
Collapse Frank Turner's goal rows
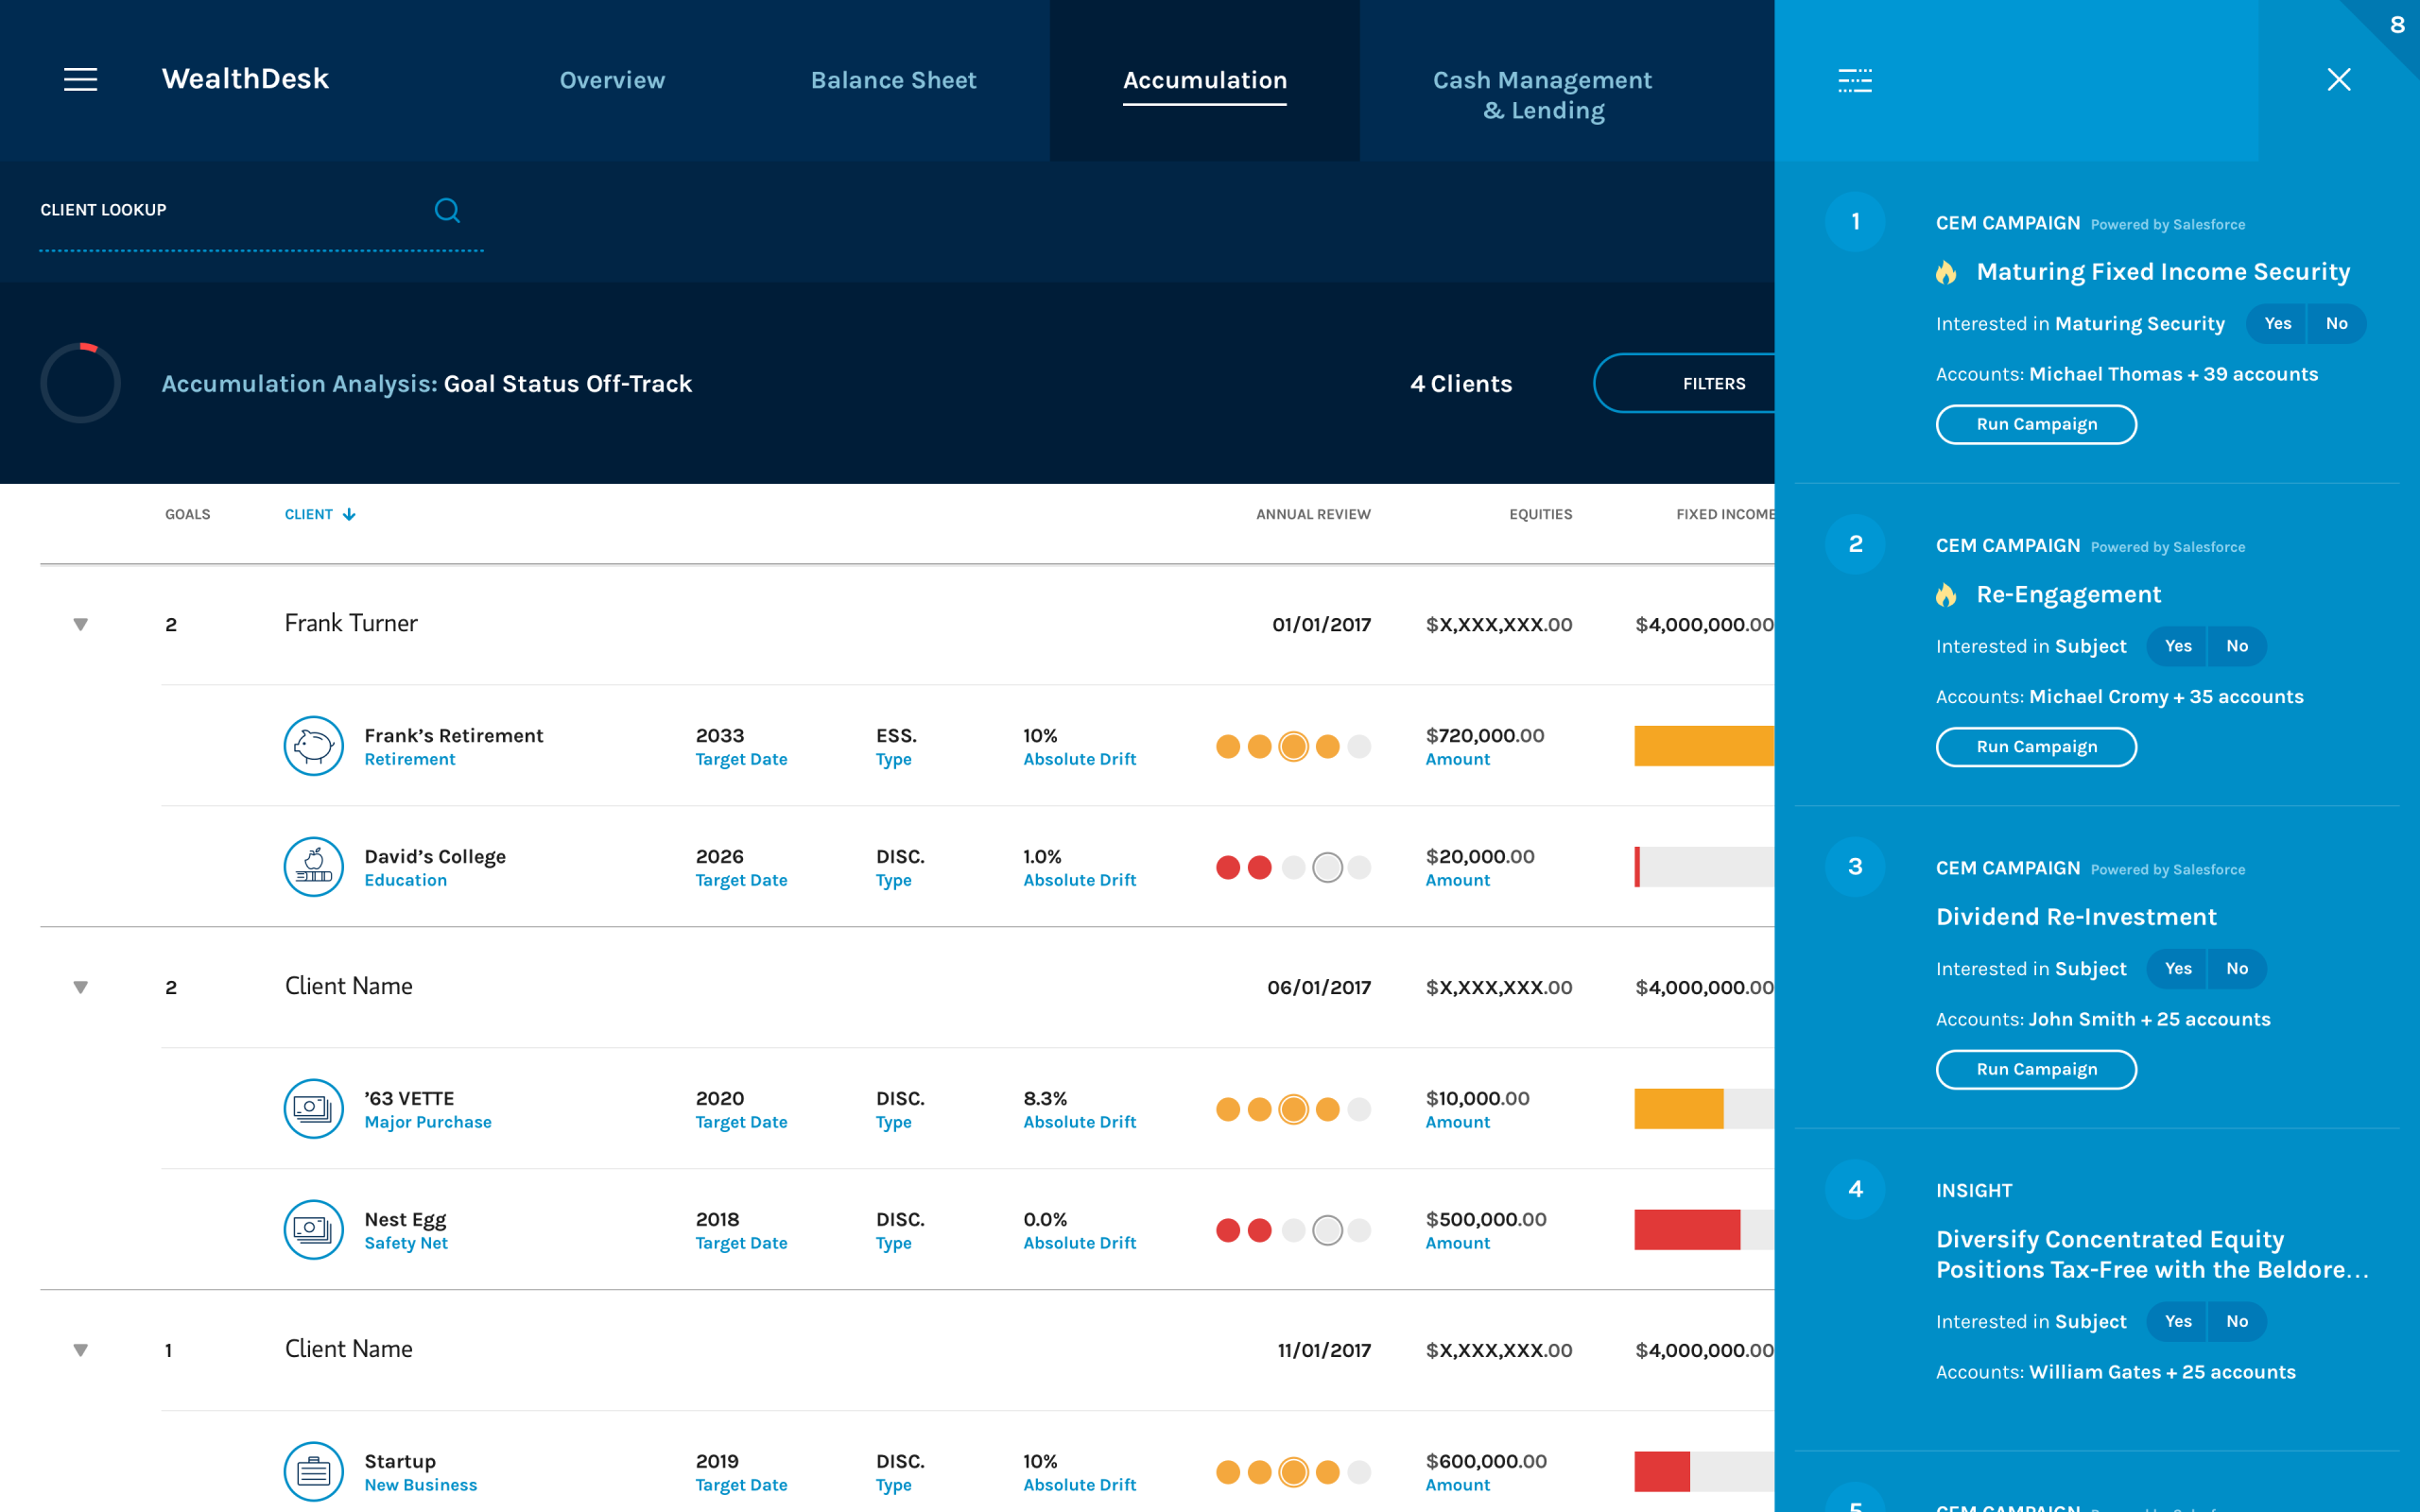click(x=81, y=624)
